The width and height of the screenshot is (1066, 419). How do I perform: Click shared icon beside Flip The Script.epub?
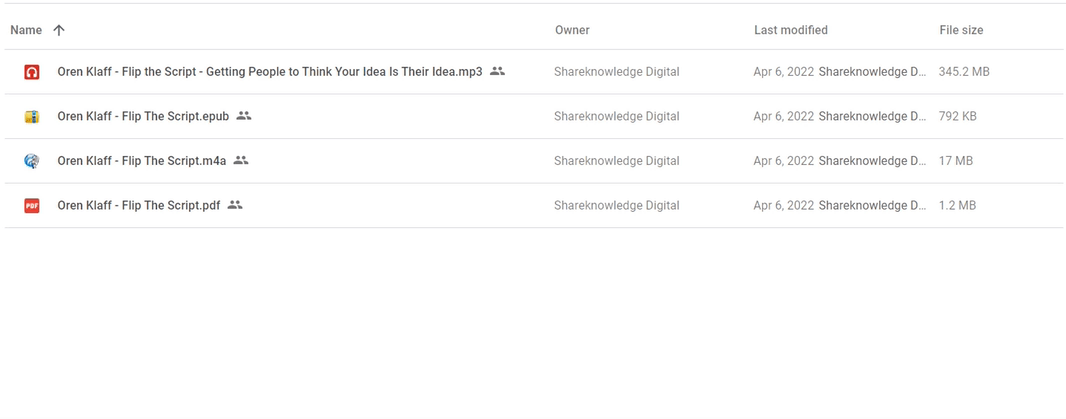(244, 116)
